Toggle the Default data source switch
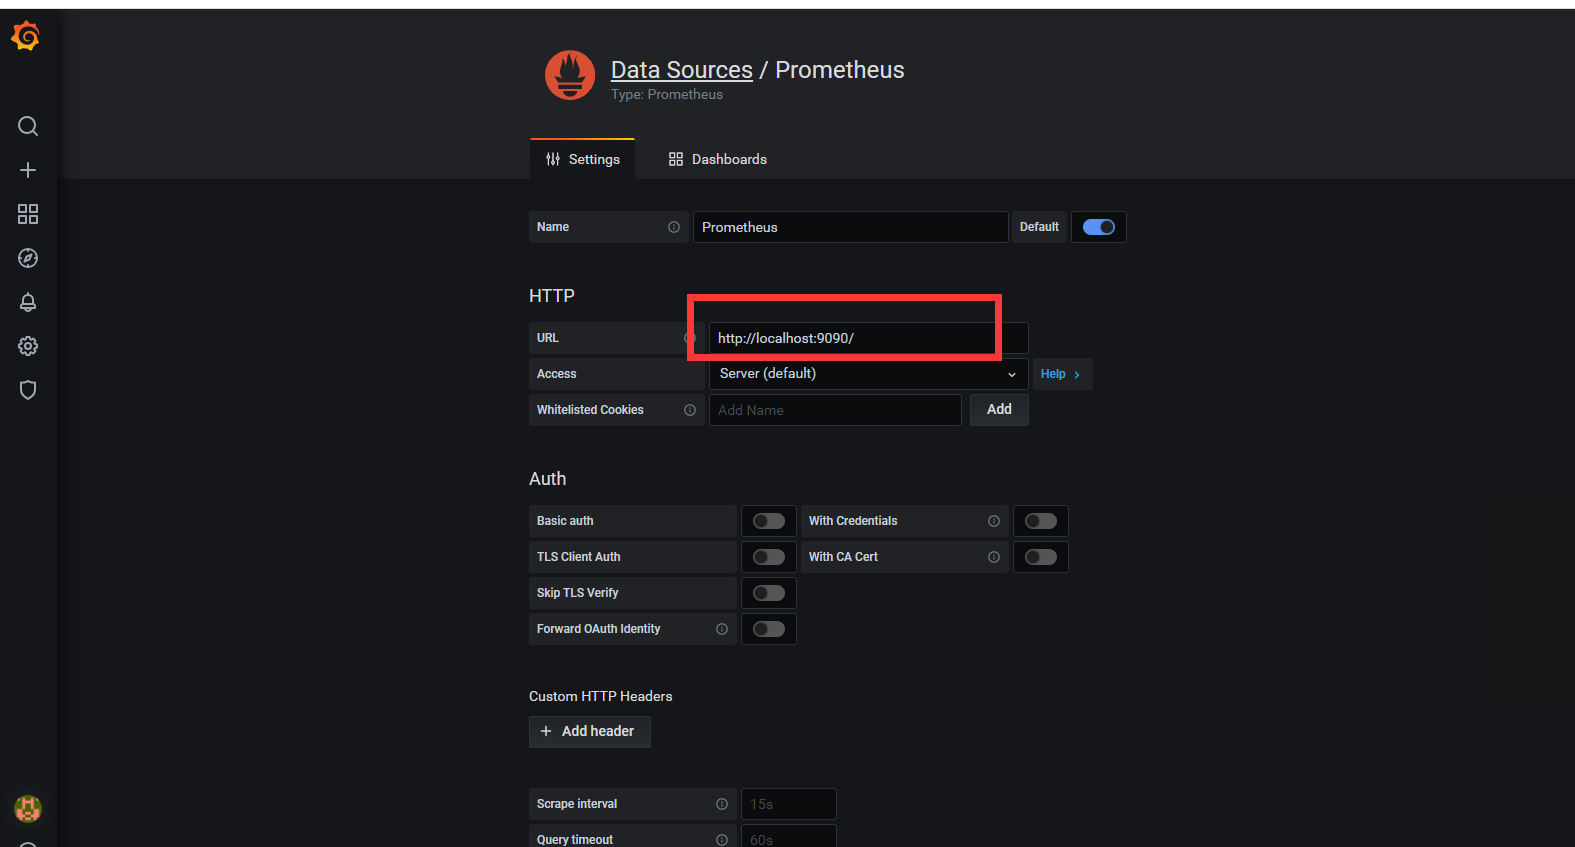This screenshot has width=1575, height=847. pyautogui.click(x=1099, y=227)
